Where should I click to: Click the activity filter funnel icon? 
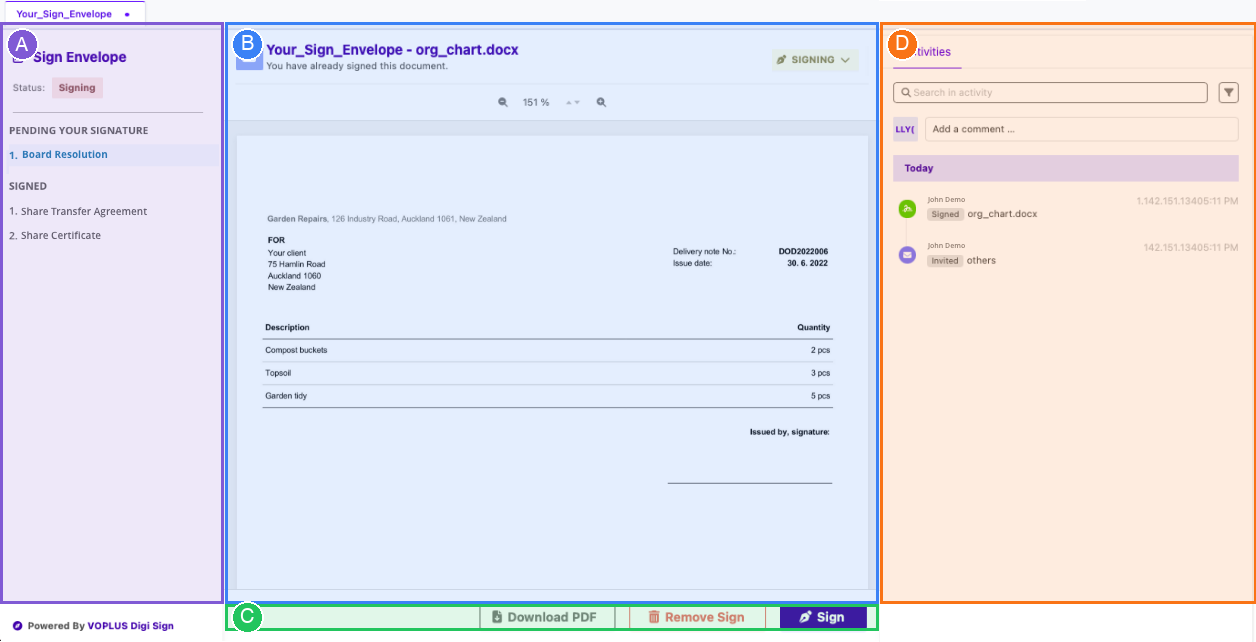pyautogui.click(x=1229, y=92)
